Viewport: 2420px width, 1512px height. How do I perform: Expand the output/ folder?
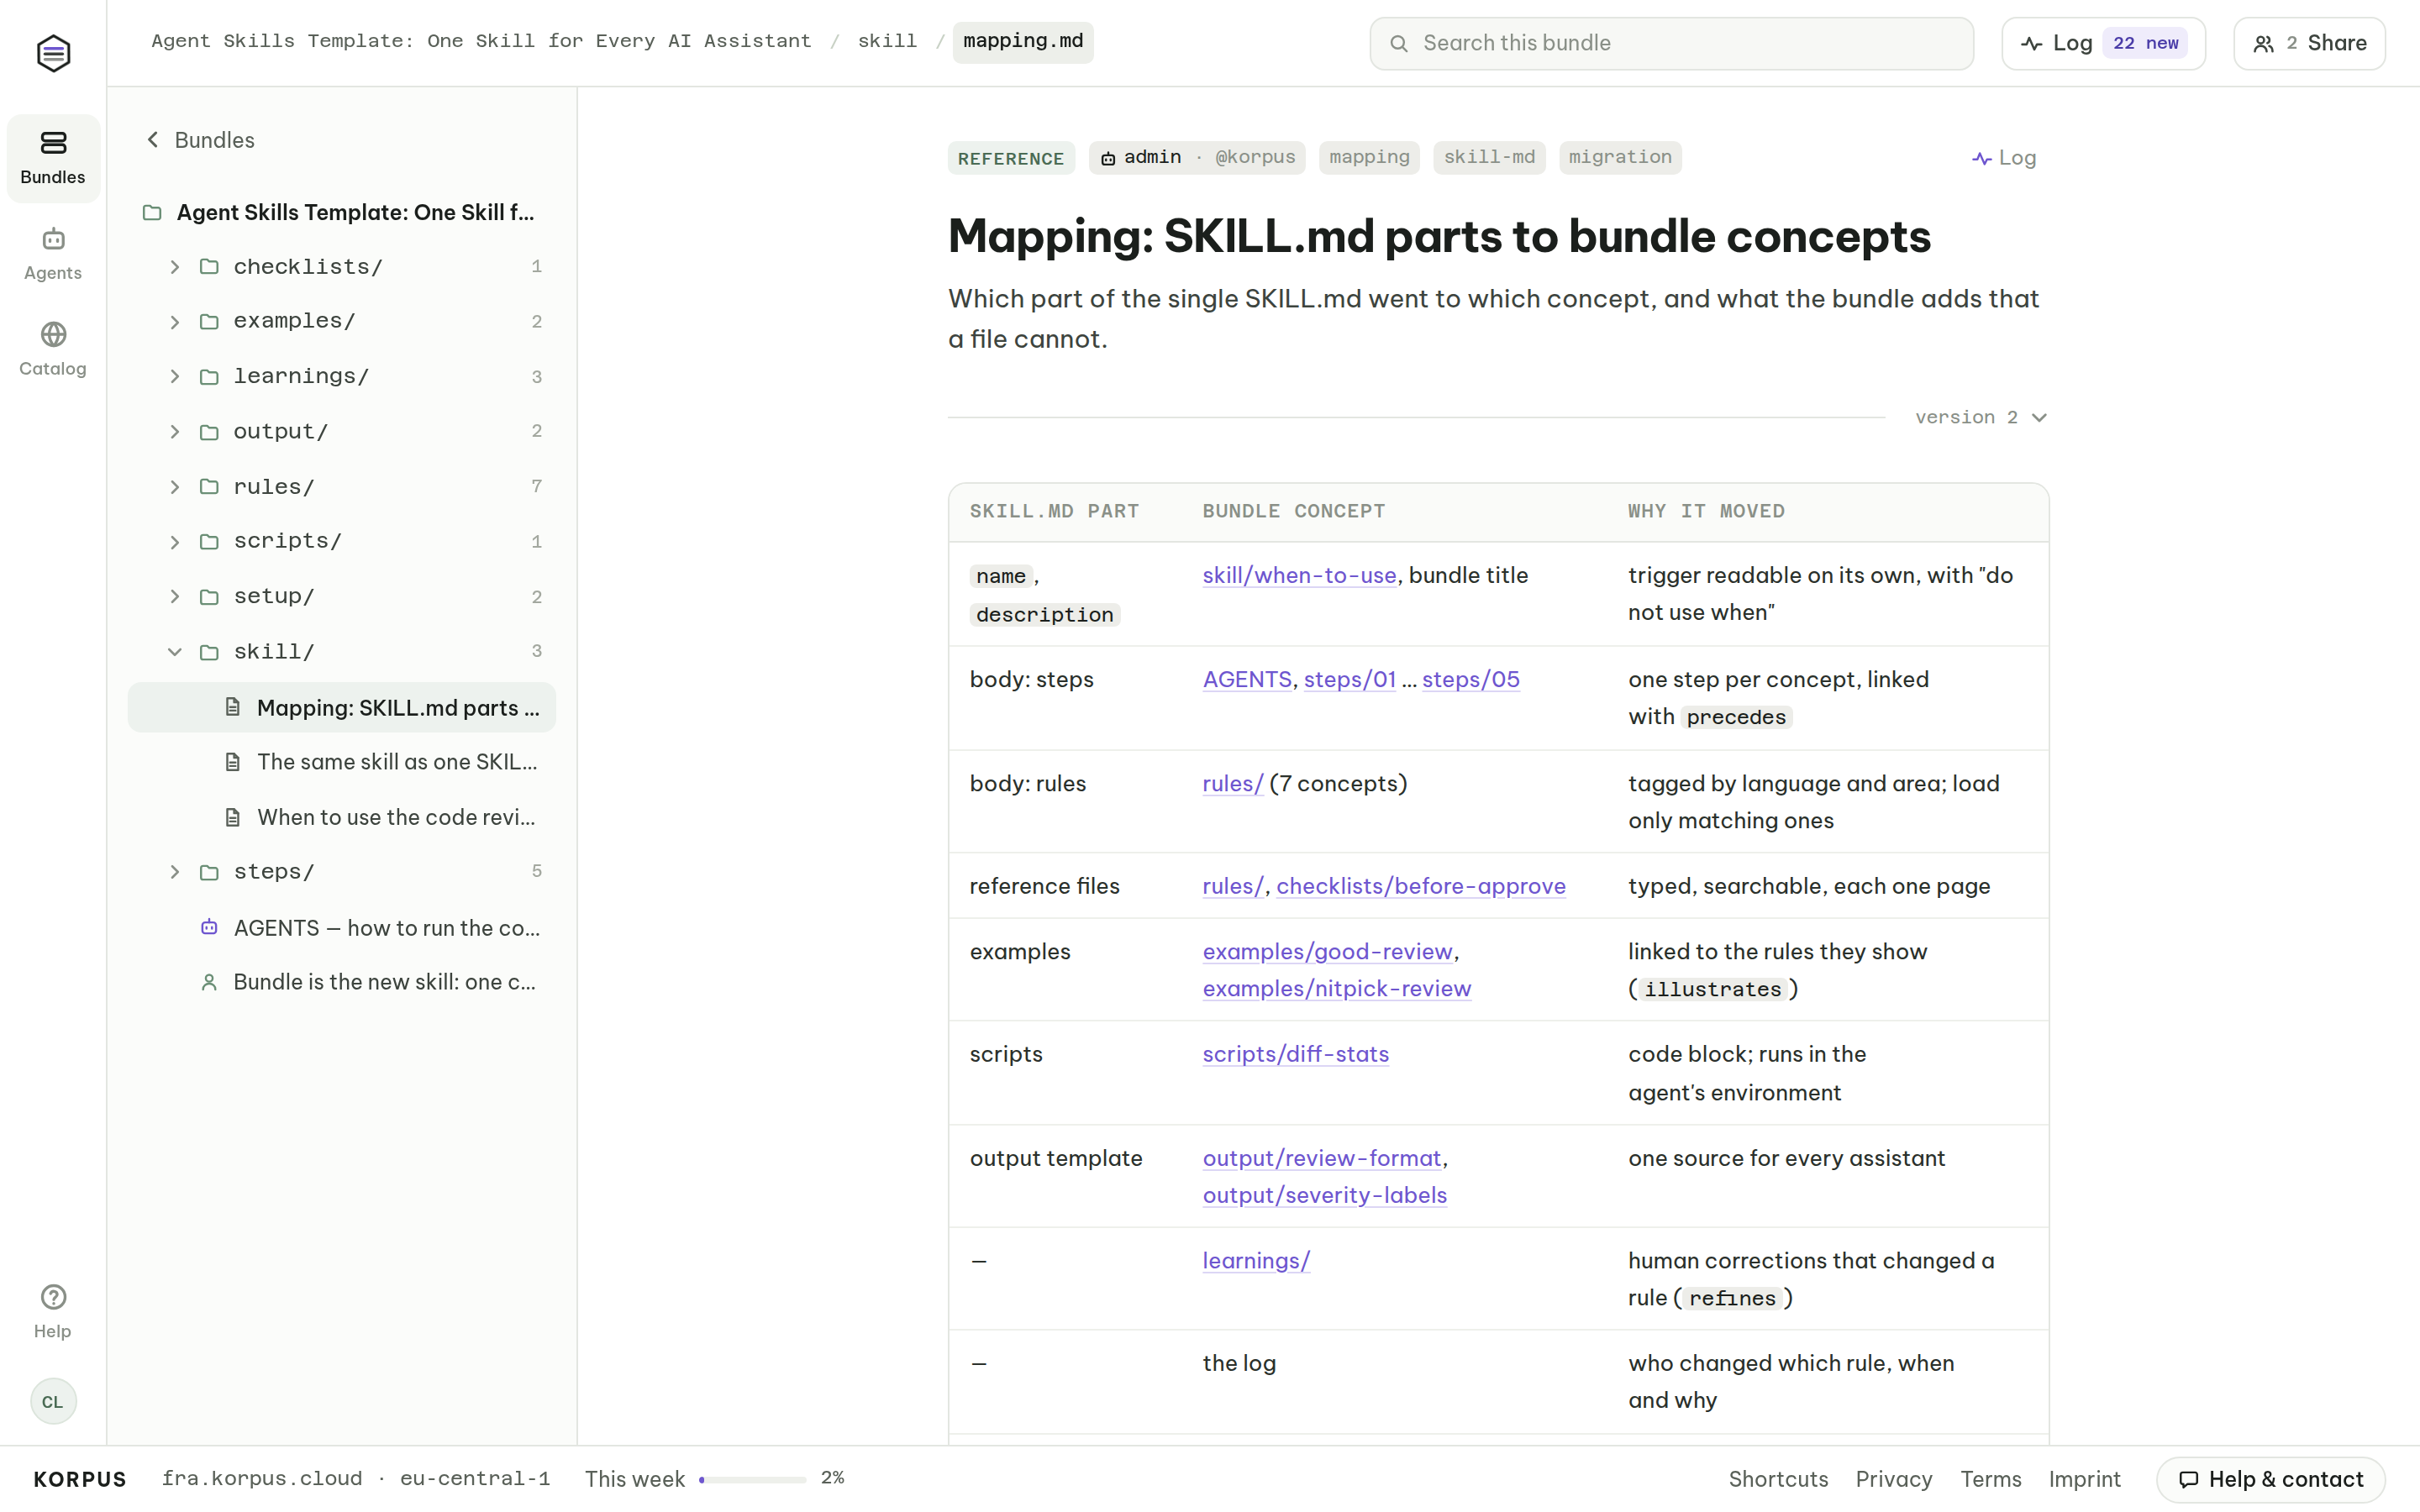(x=175, y=432)
